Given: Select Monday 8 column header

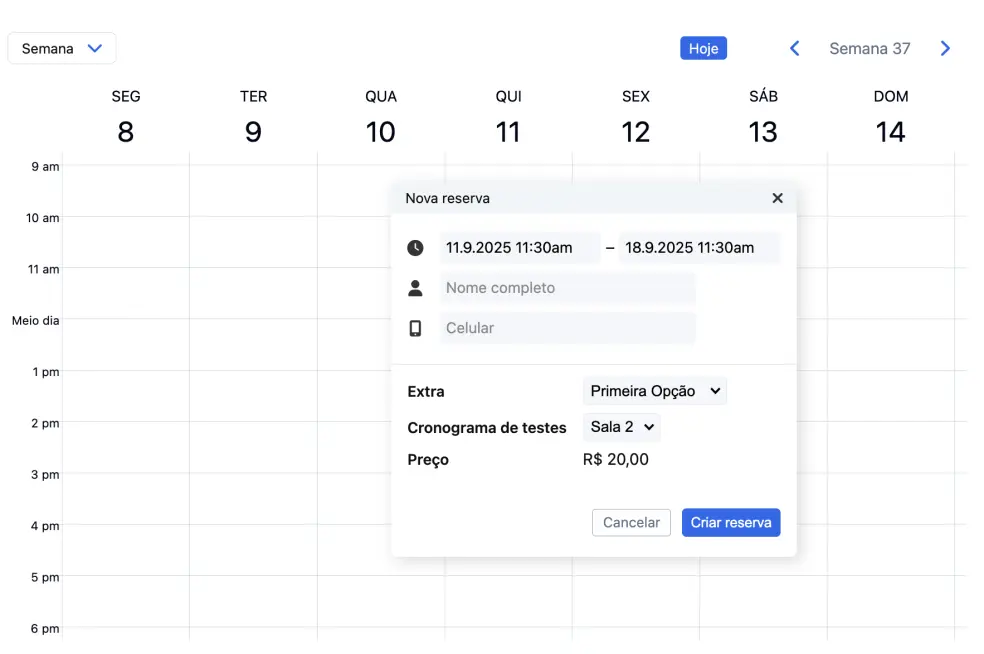Looking at the screenshot, I should (126, 117).
